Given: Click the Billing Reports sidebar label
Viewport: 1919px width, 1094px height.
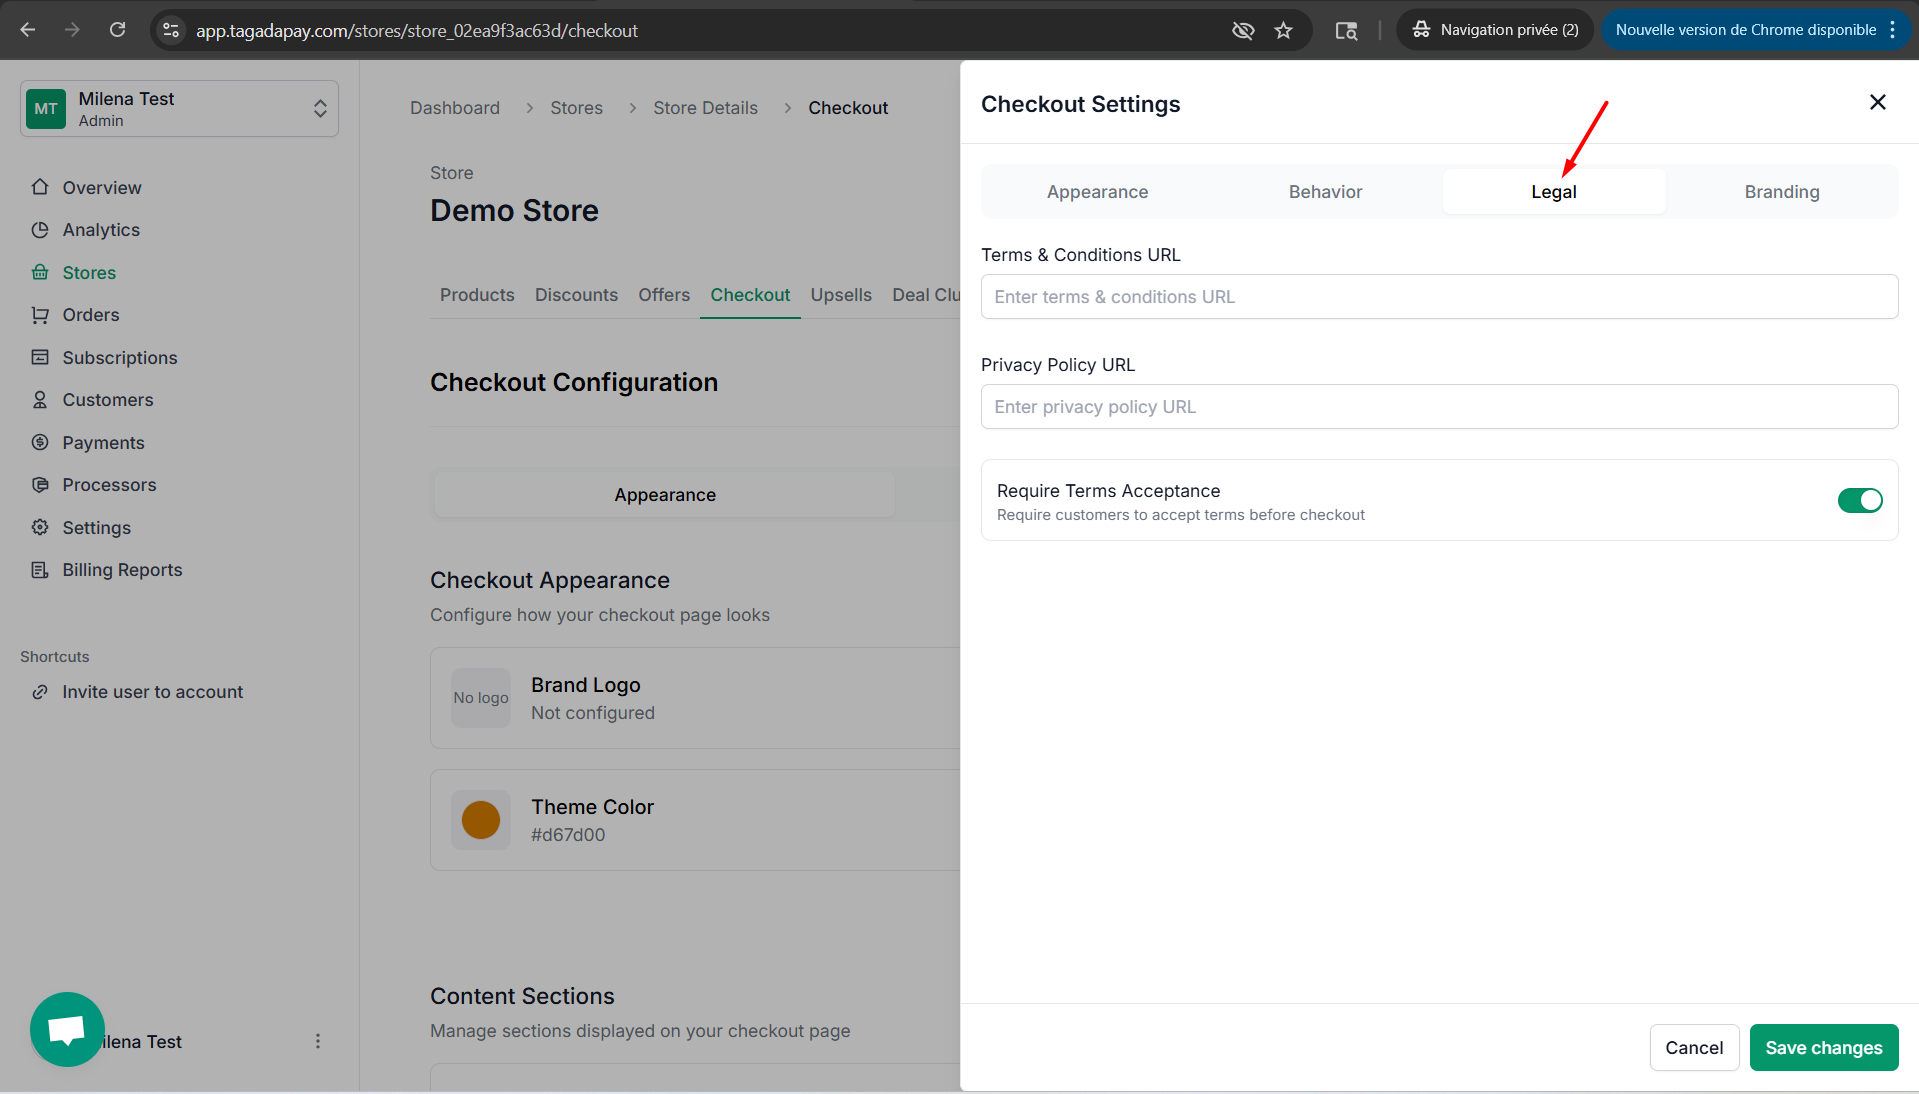Looking at the screenshot, I should point(122,570).
